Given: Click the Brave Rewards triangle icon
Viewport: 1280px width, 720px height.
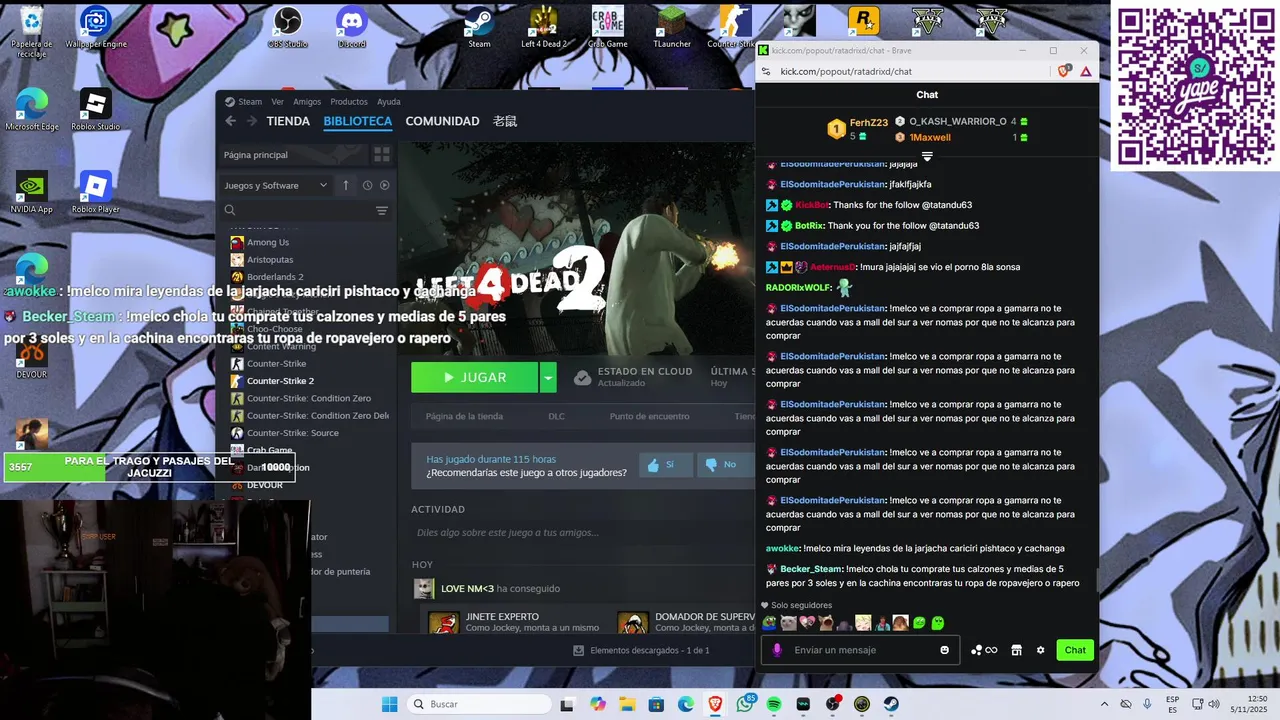Looking at the screenshot, I should tap(1086, 71).
